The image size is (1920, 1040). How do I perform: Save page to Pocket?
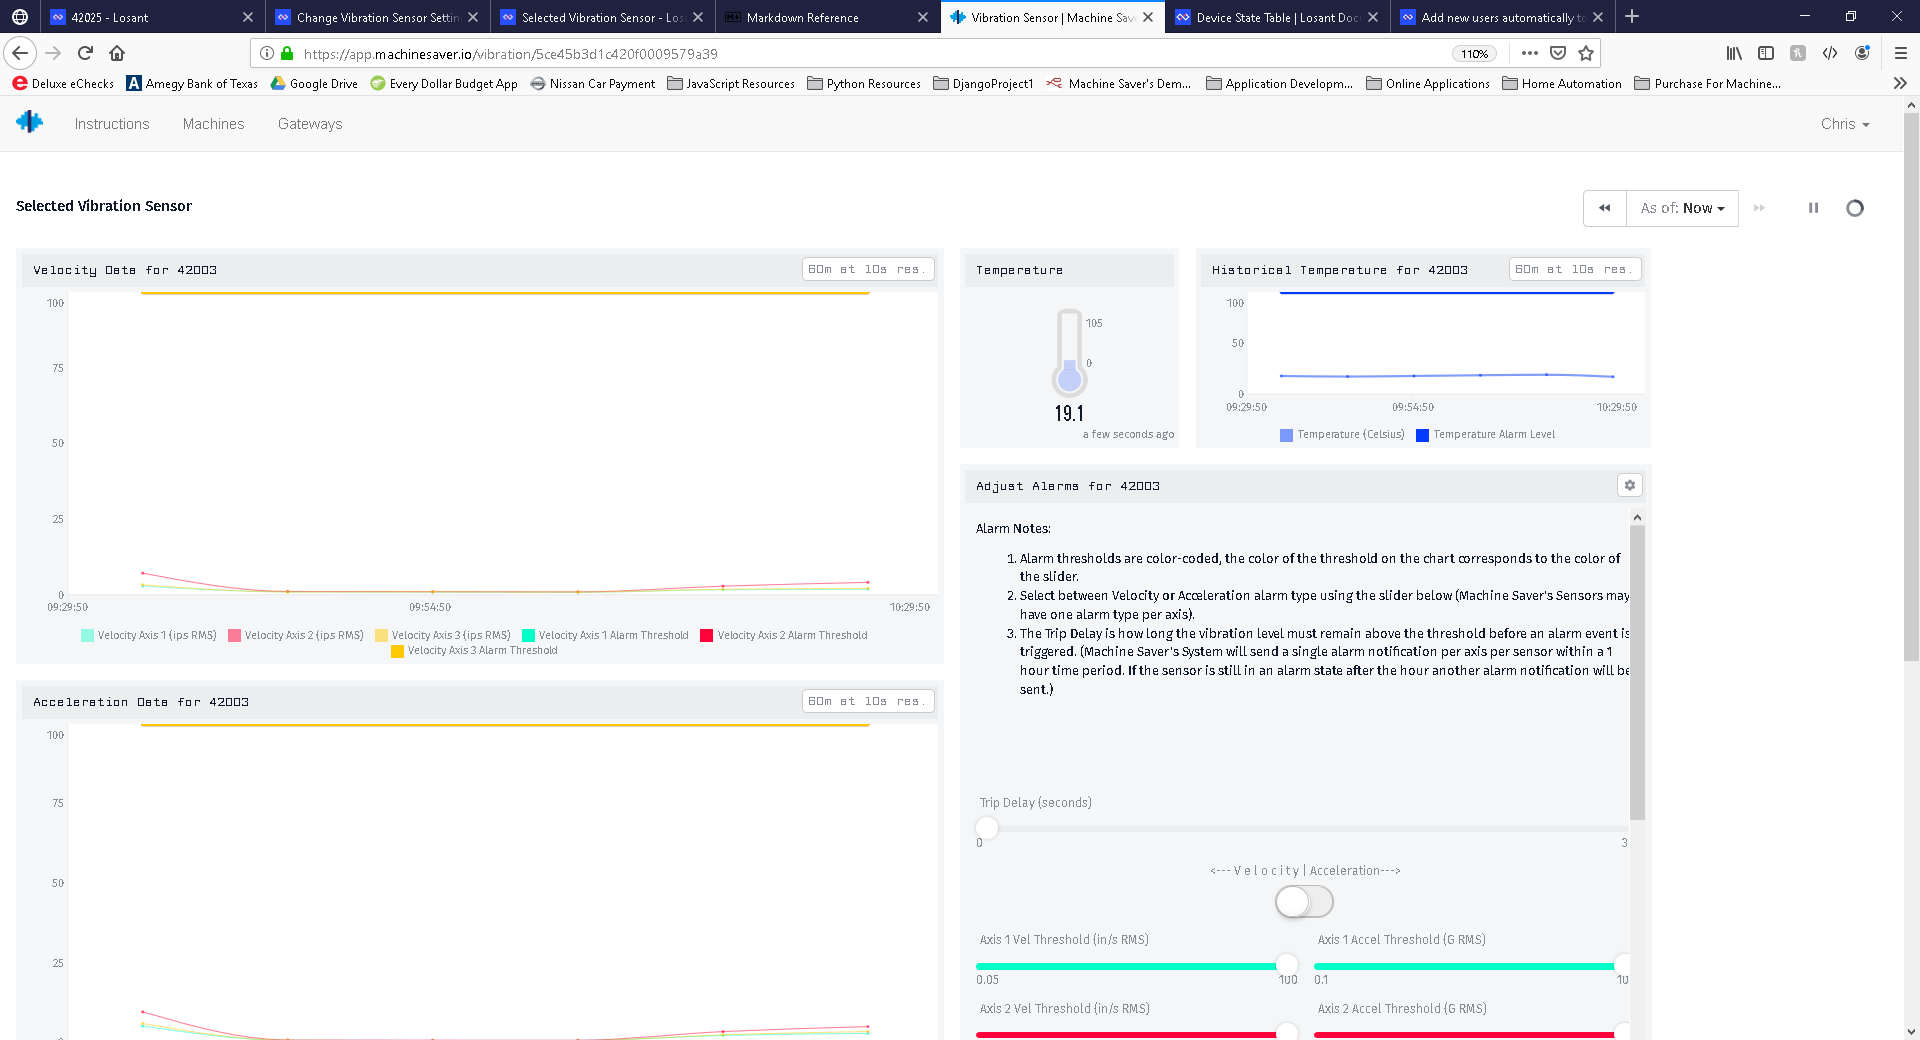[x=1558, y=53]
